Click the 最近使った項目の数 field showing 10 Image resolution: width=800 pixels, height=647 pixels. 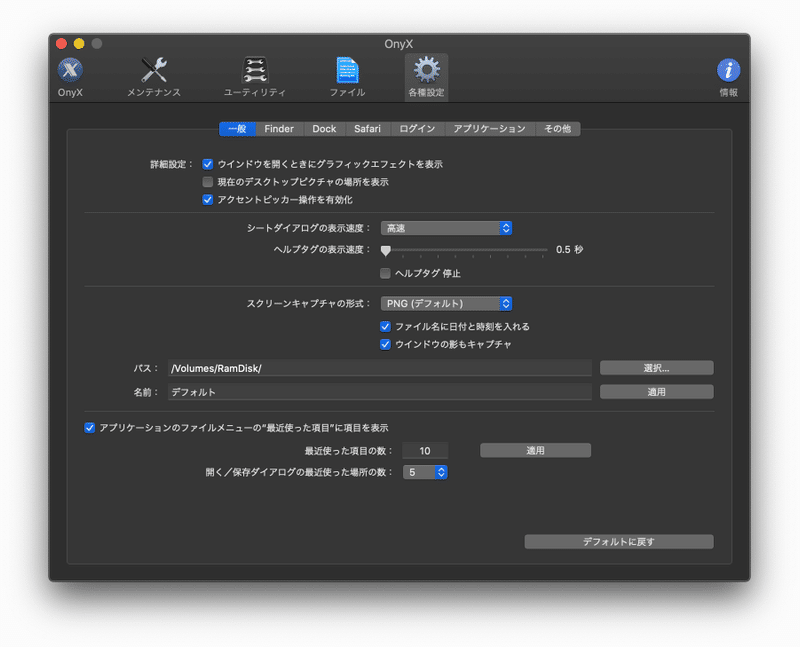425,451
